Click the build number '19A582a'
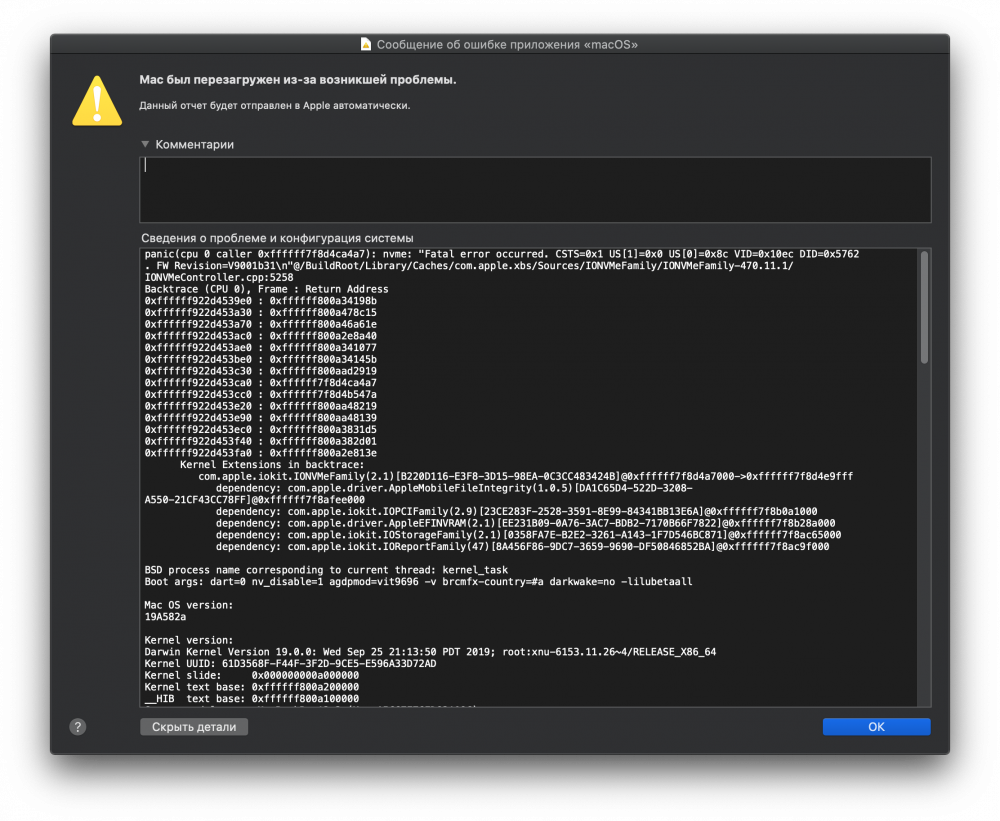 click(165, 617)
